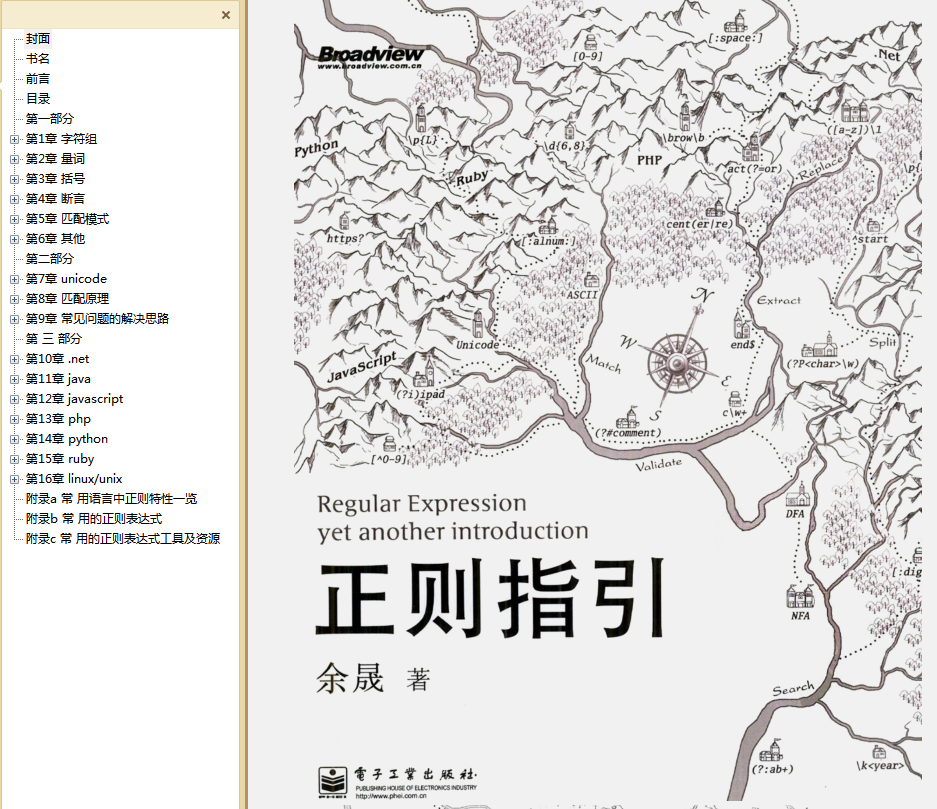Expand the 第13章 php bookmark
The height and width of the screenshot is (809, 937).
pos(14,419)
